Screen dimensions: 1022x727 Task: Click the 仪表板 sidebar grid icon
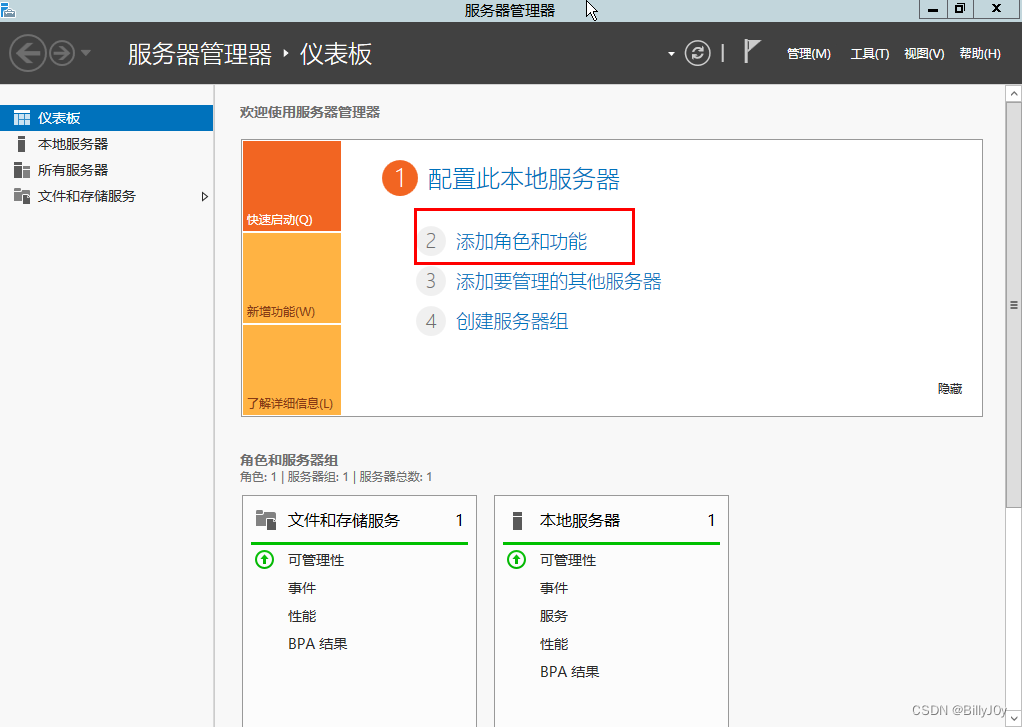(22, 118)
